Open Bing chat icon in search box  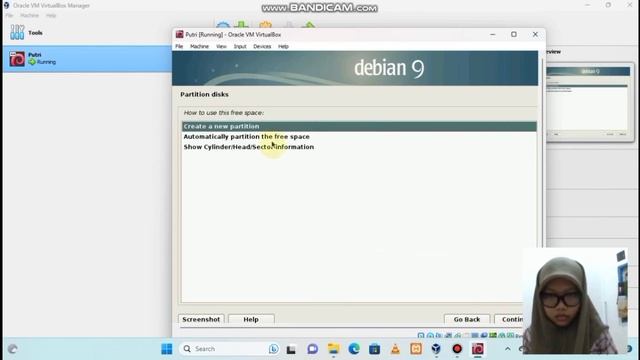pyautogui.click(x=273, y=349)
